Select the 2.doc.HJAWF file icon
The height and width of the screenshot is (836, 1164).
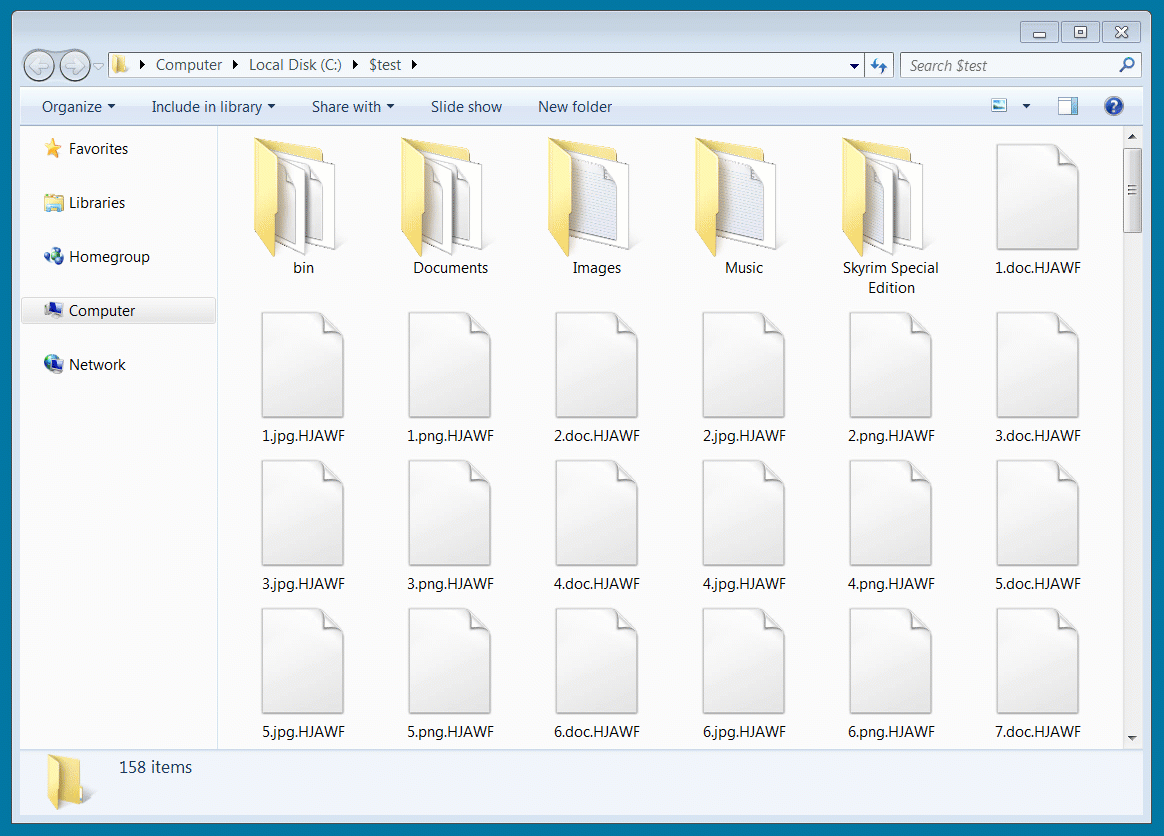point(596,365)
